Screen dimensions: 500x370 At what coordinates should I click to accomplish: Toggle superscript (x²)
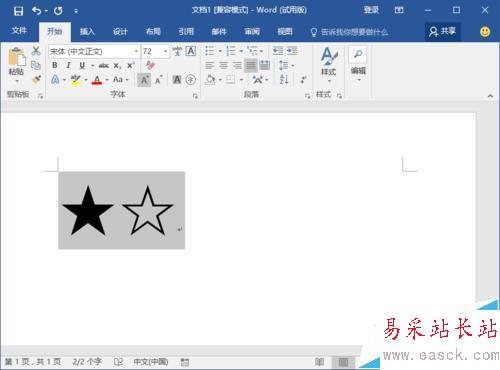(x=131, y=65)
